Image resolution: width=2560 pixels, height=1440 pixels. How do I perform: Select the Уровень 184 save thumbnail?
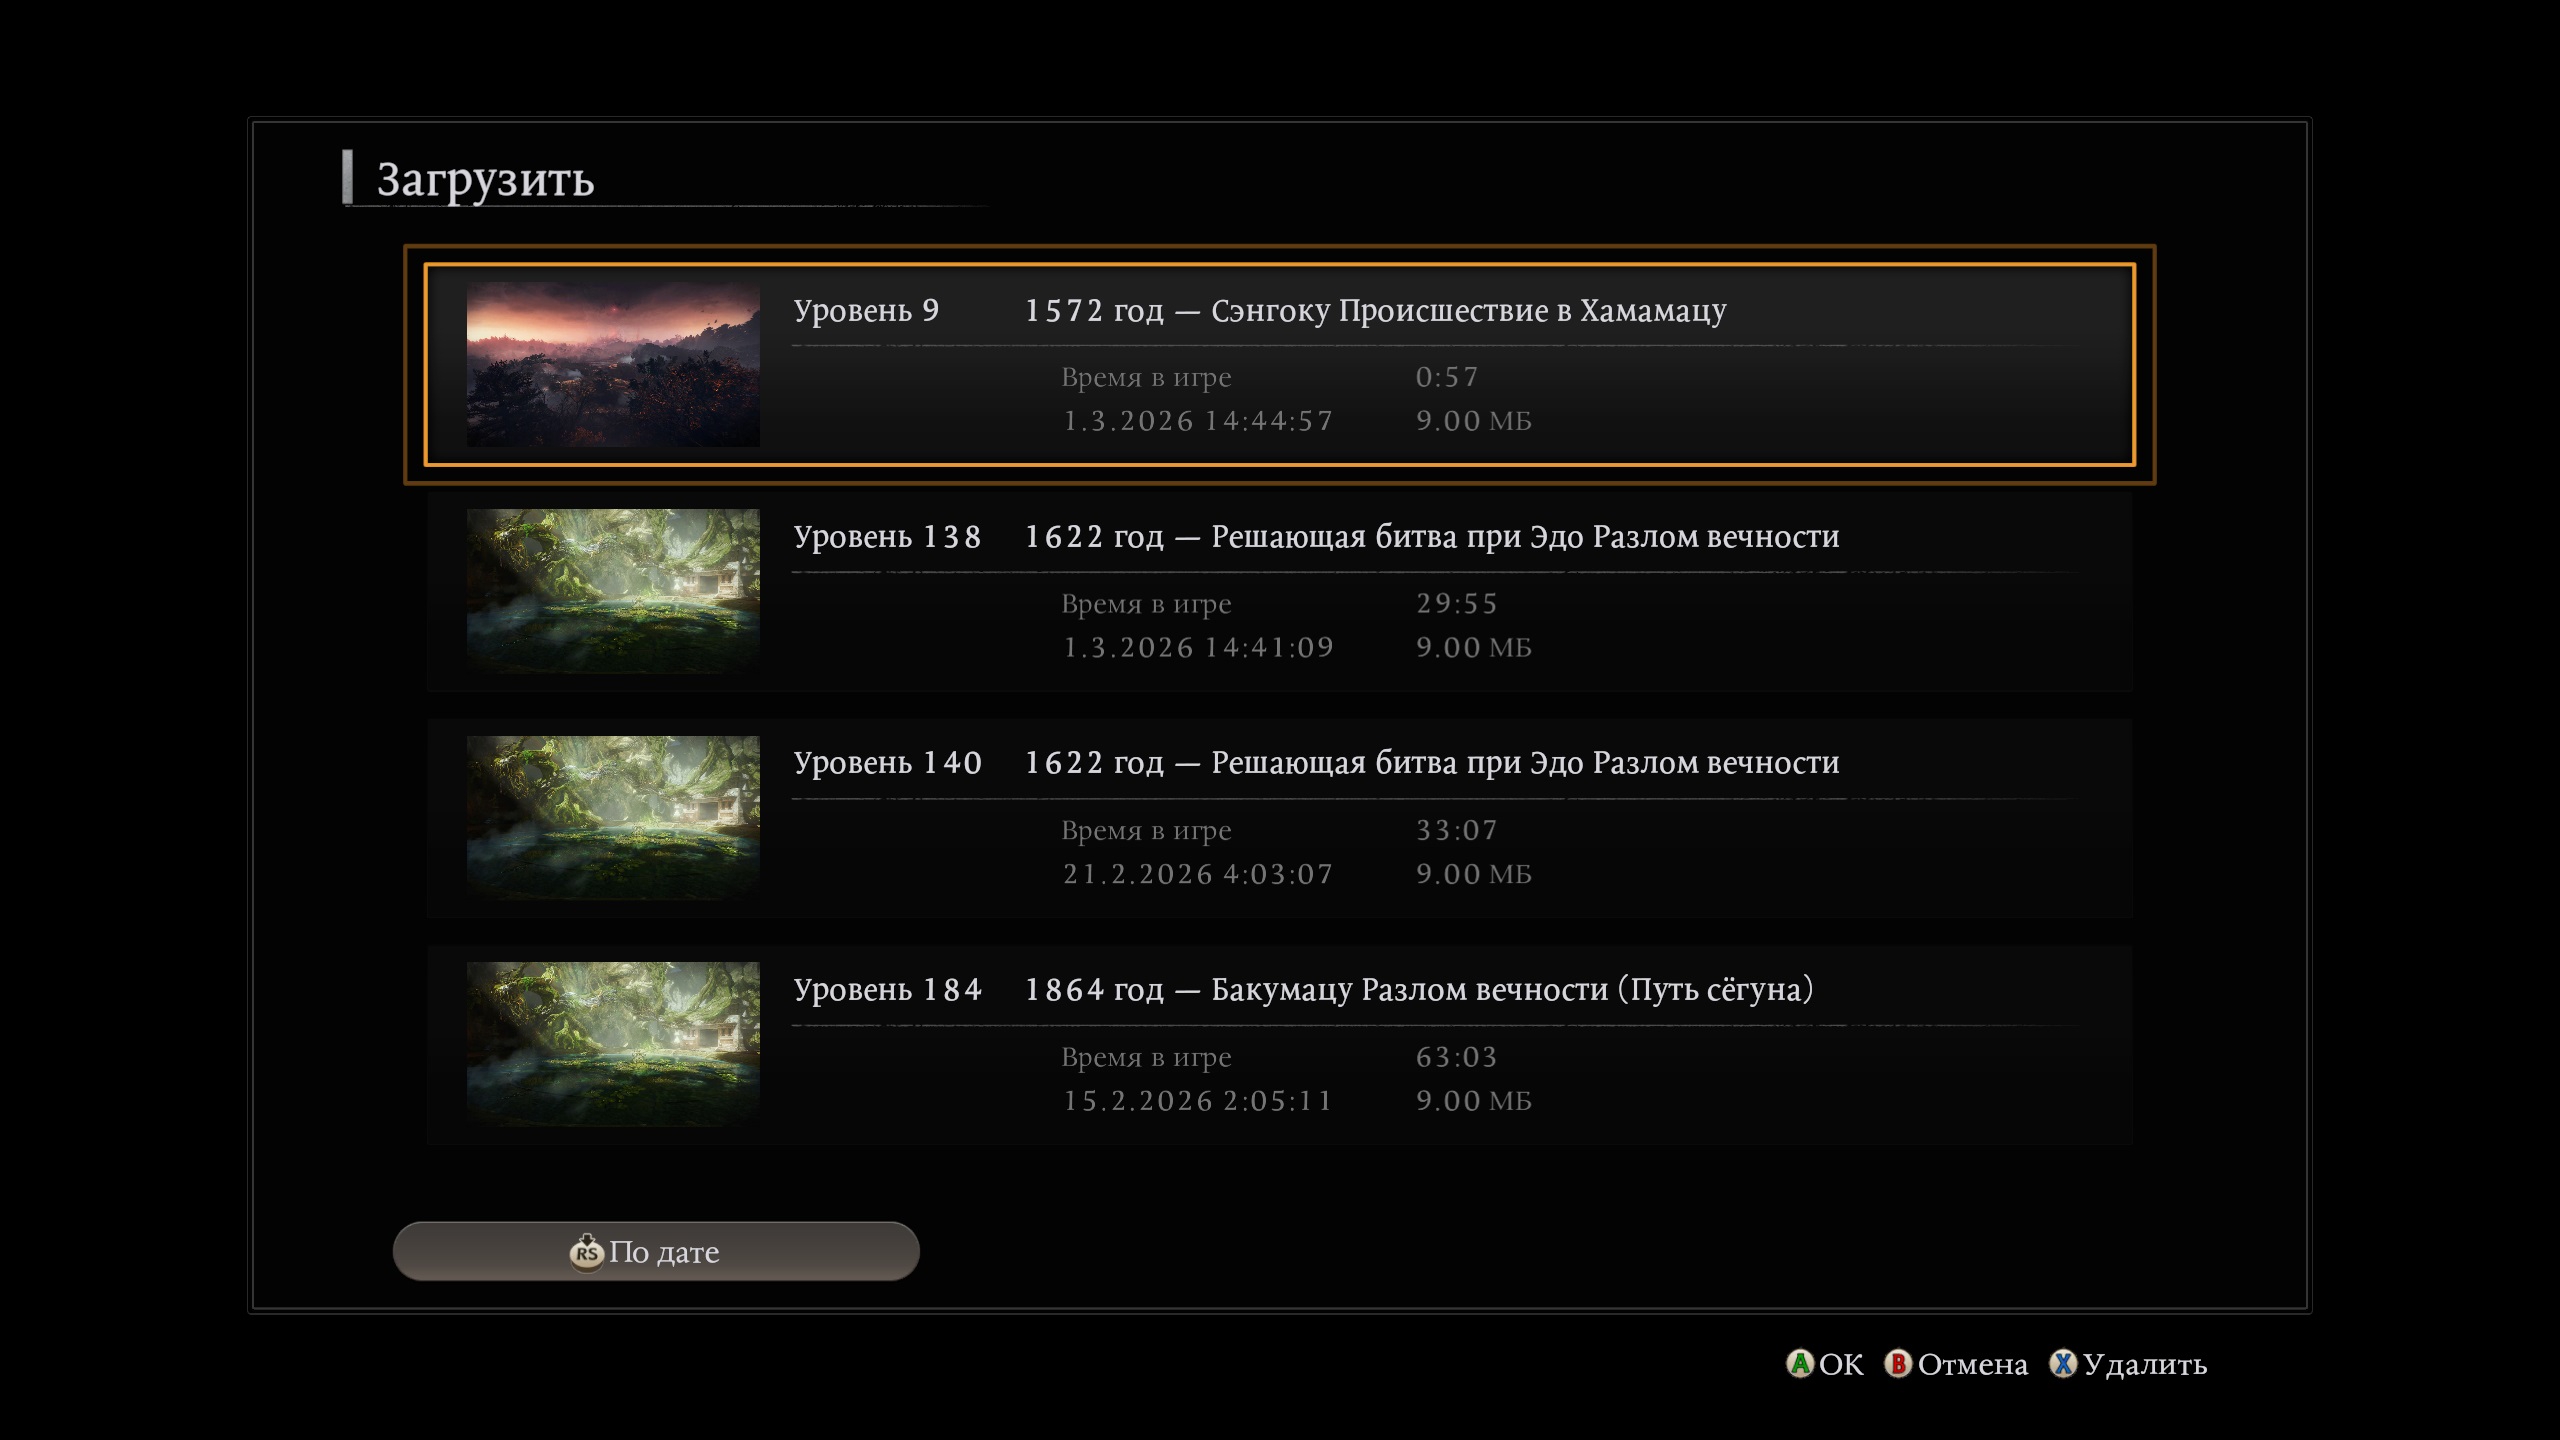(x=613, y=1044)
